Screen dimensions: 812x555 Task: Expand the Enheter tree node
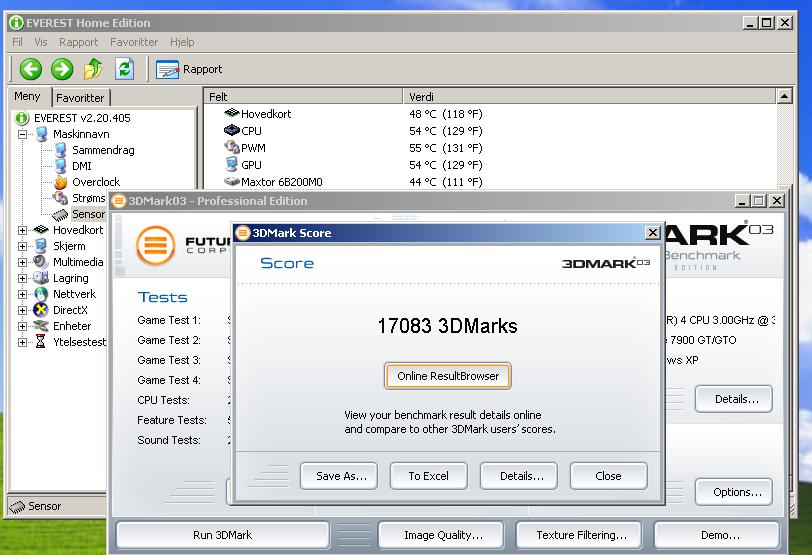[x=22, y=327]
